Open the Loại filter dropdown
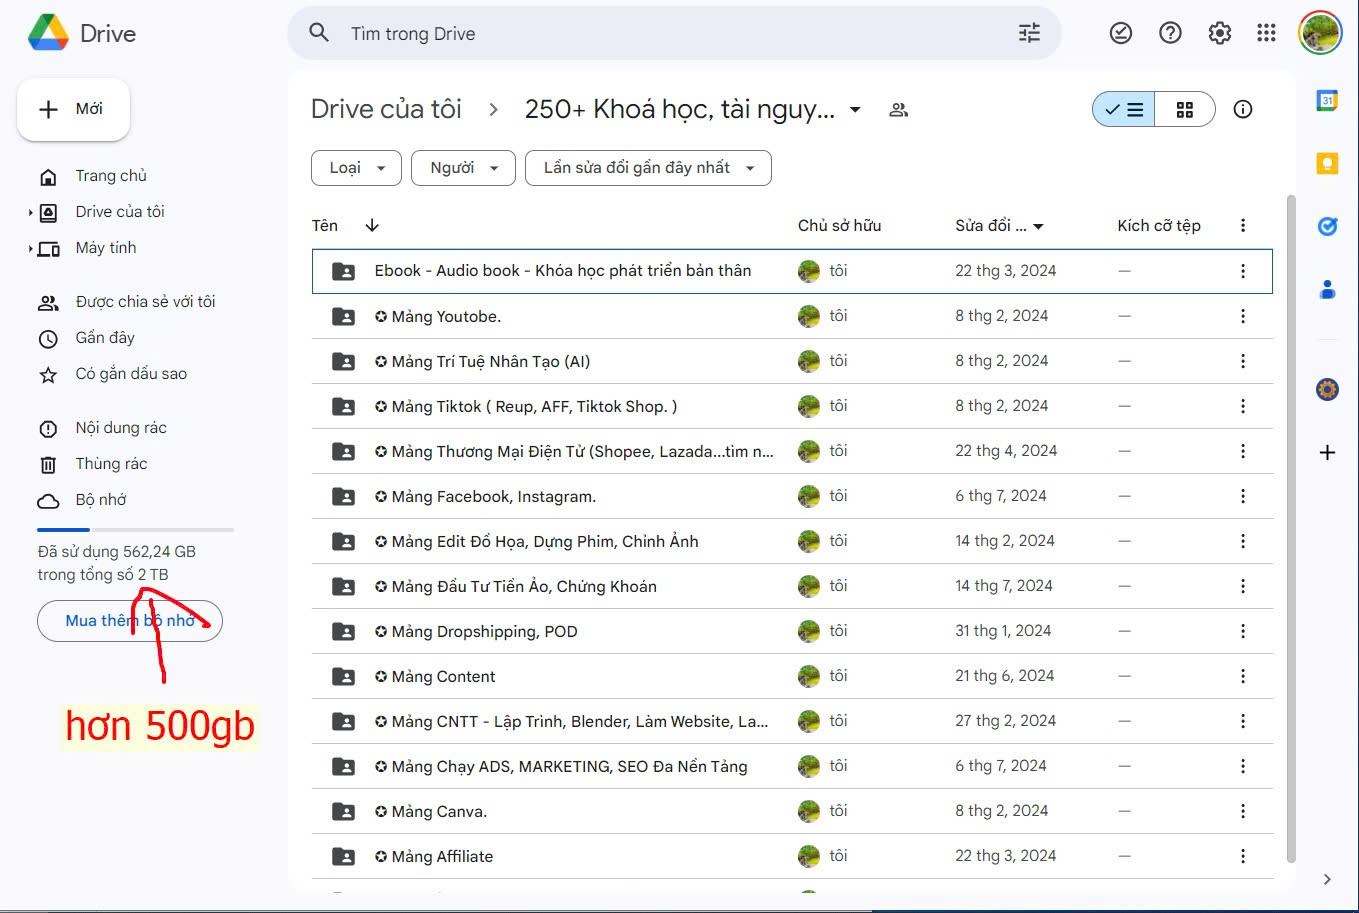 [357, 168]
